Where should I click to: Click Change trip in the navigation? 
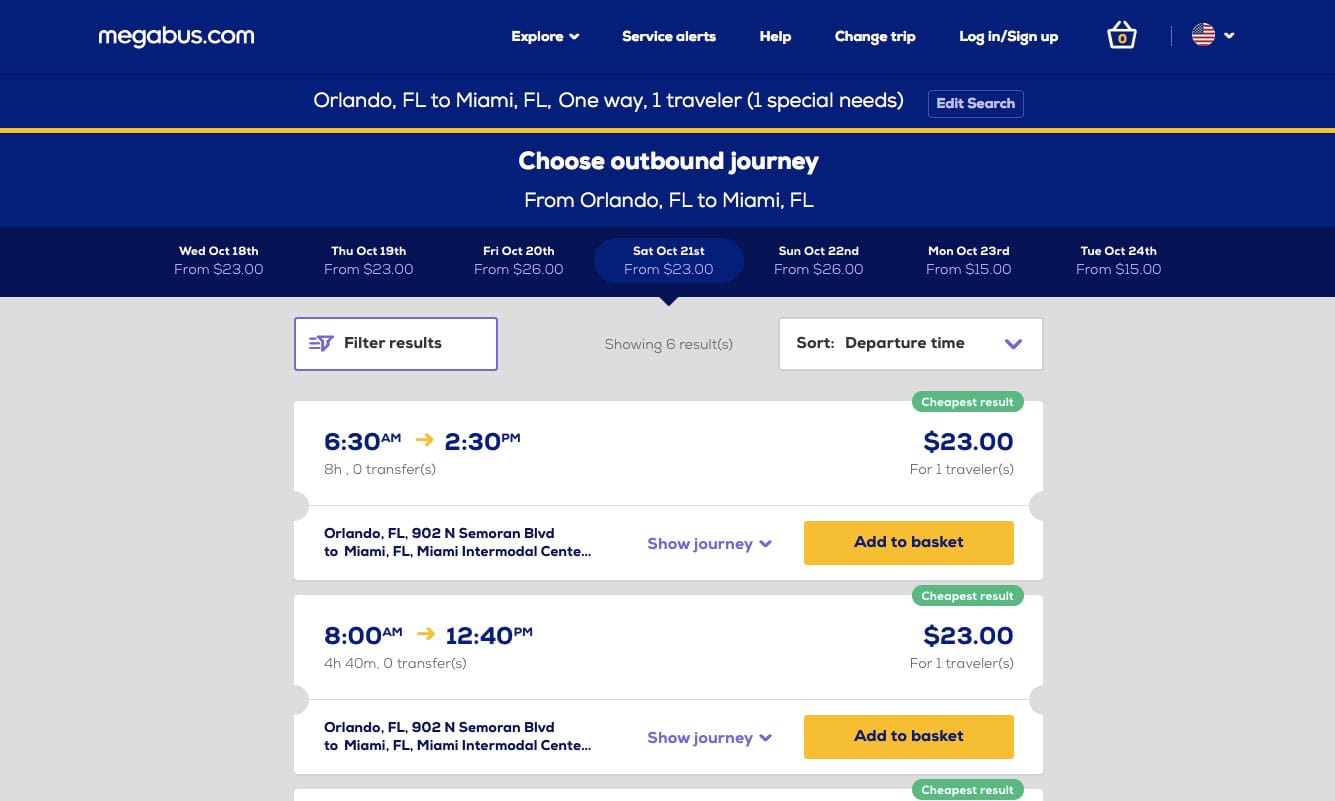[x=874, y=36]
